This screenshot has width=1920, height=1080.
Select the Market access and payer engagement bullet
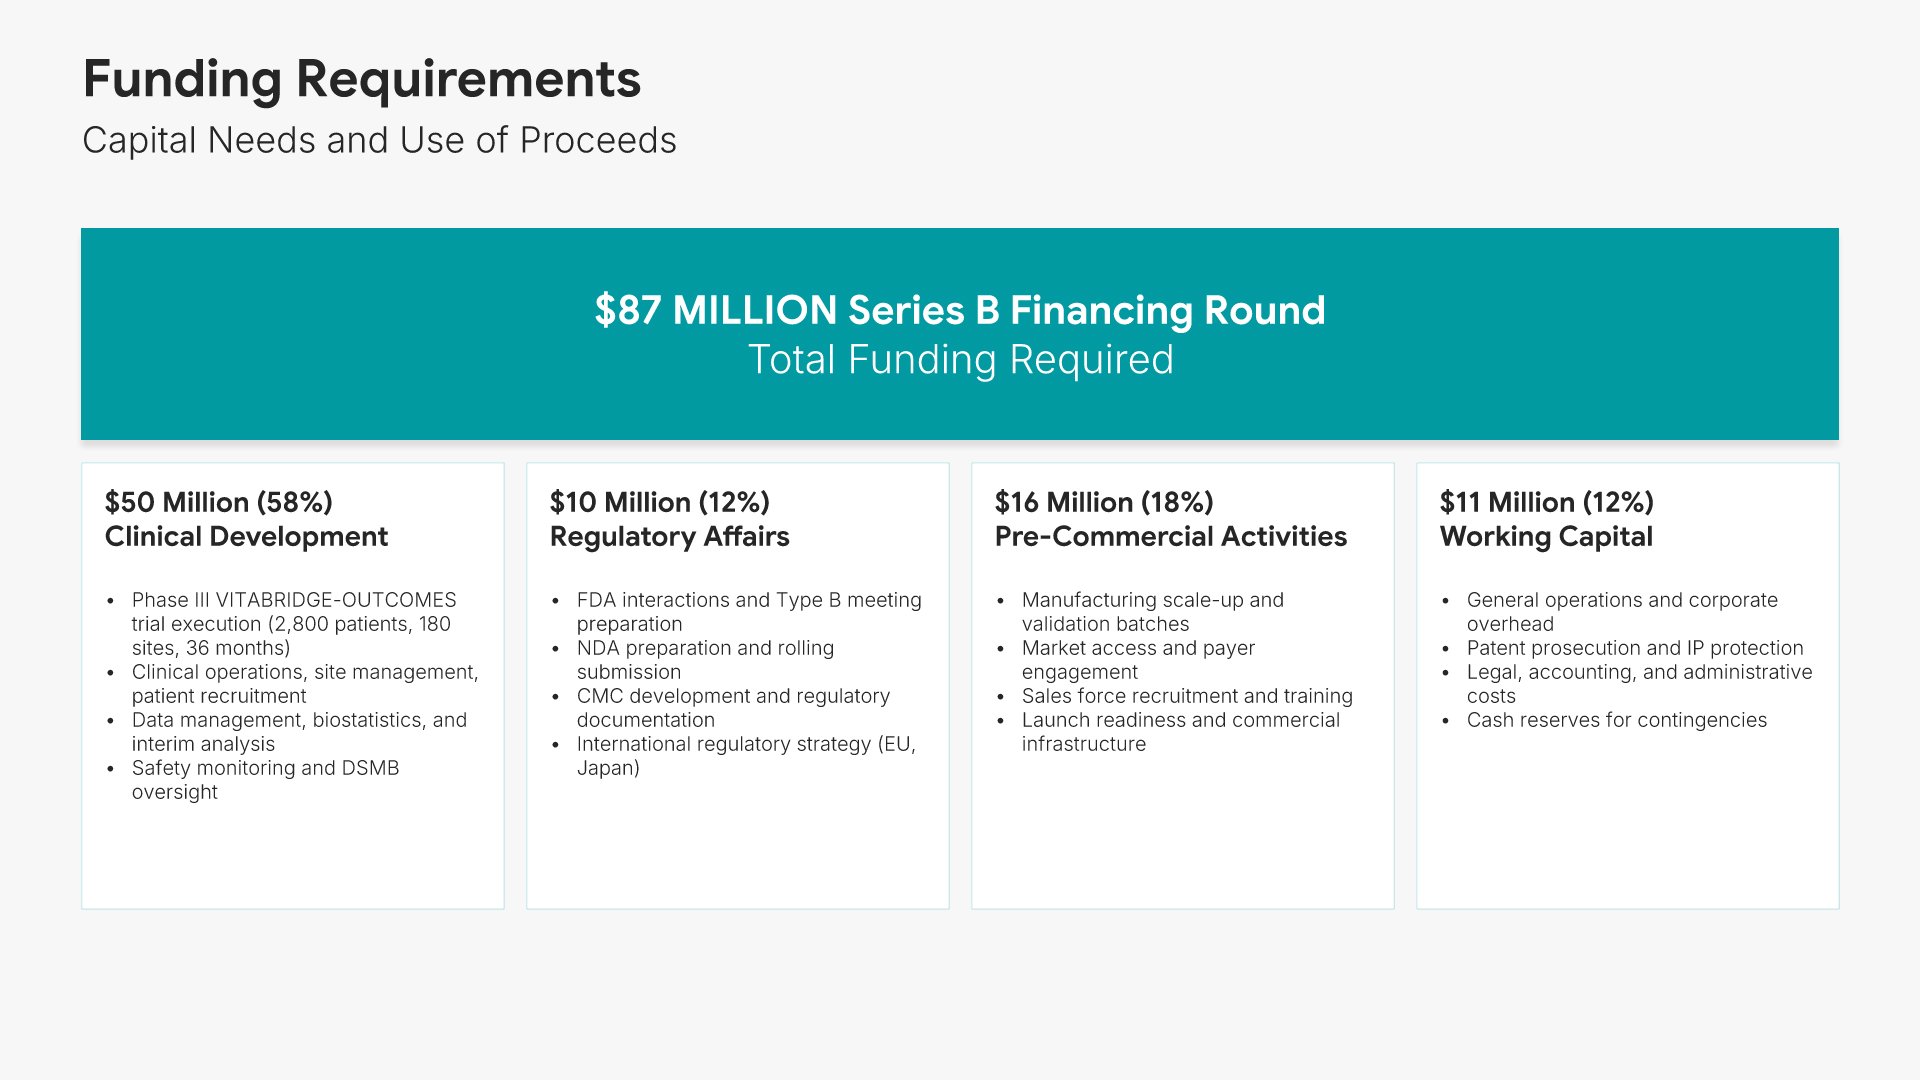(1137, 660)
